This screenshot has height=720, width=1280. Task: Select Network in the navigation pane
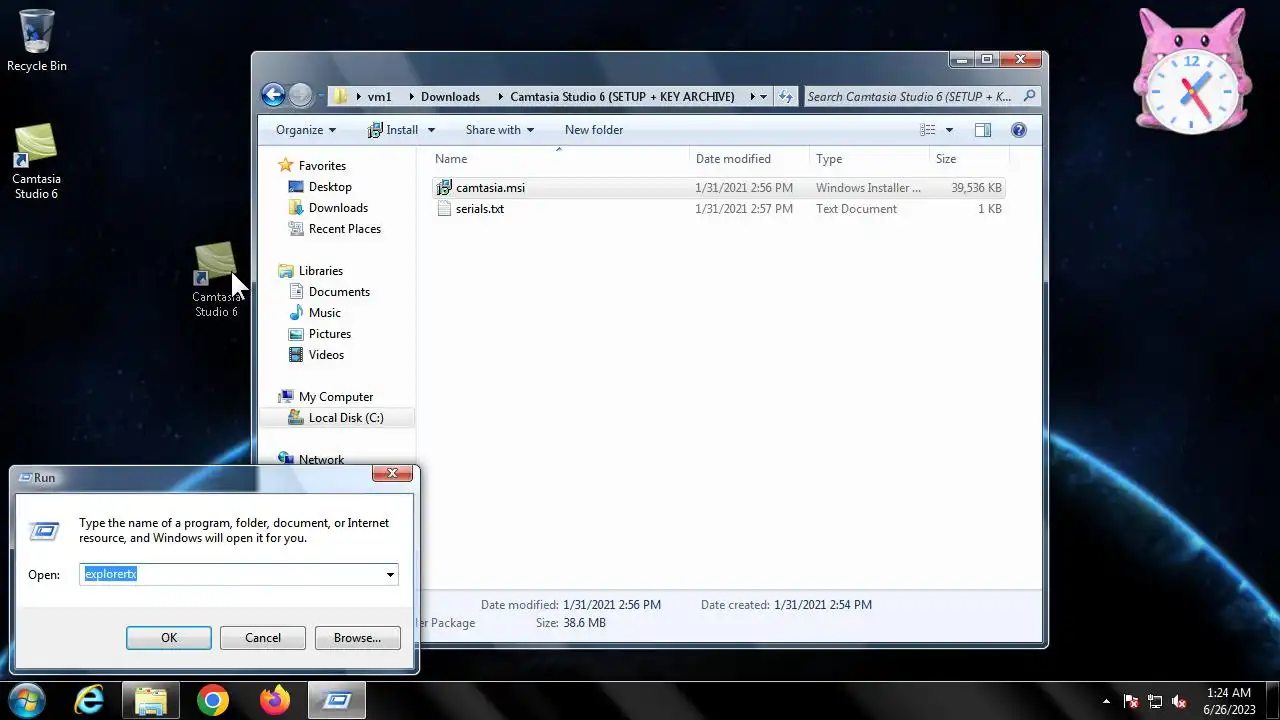(x=321, y=460)
